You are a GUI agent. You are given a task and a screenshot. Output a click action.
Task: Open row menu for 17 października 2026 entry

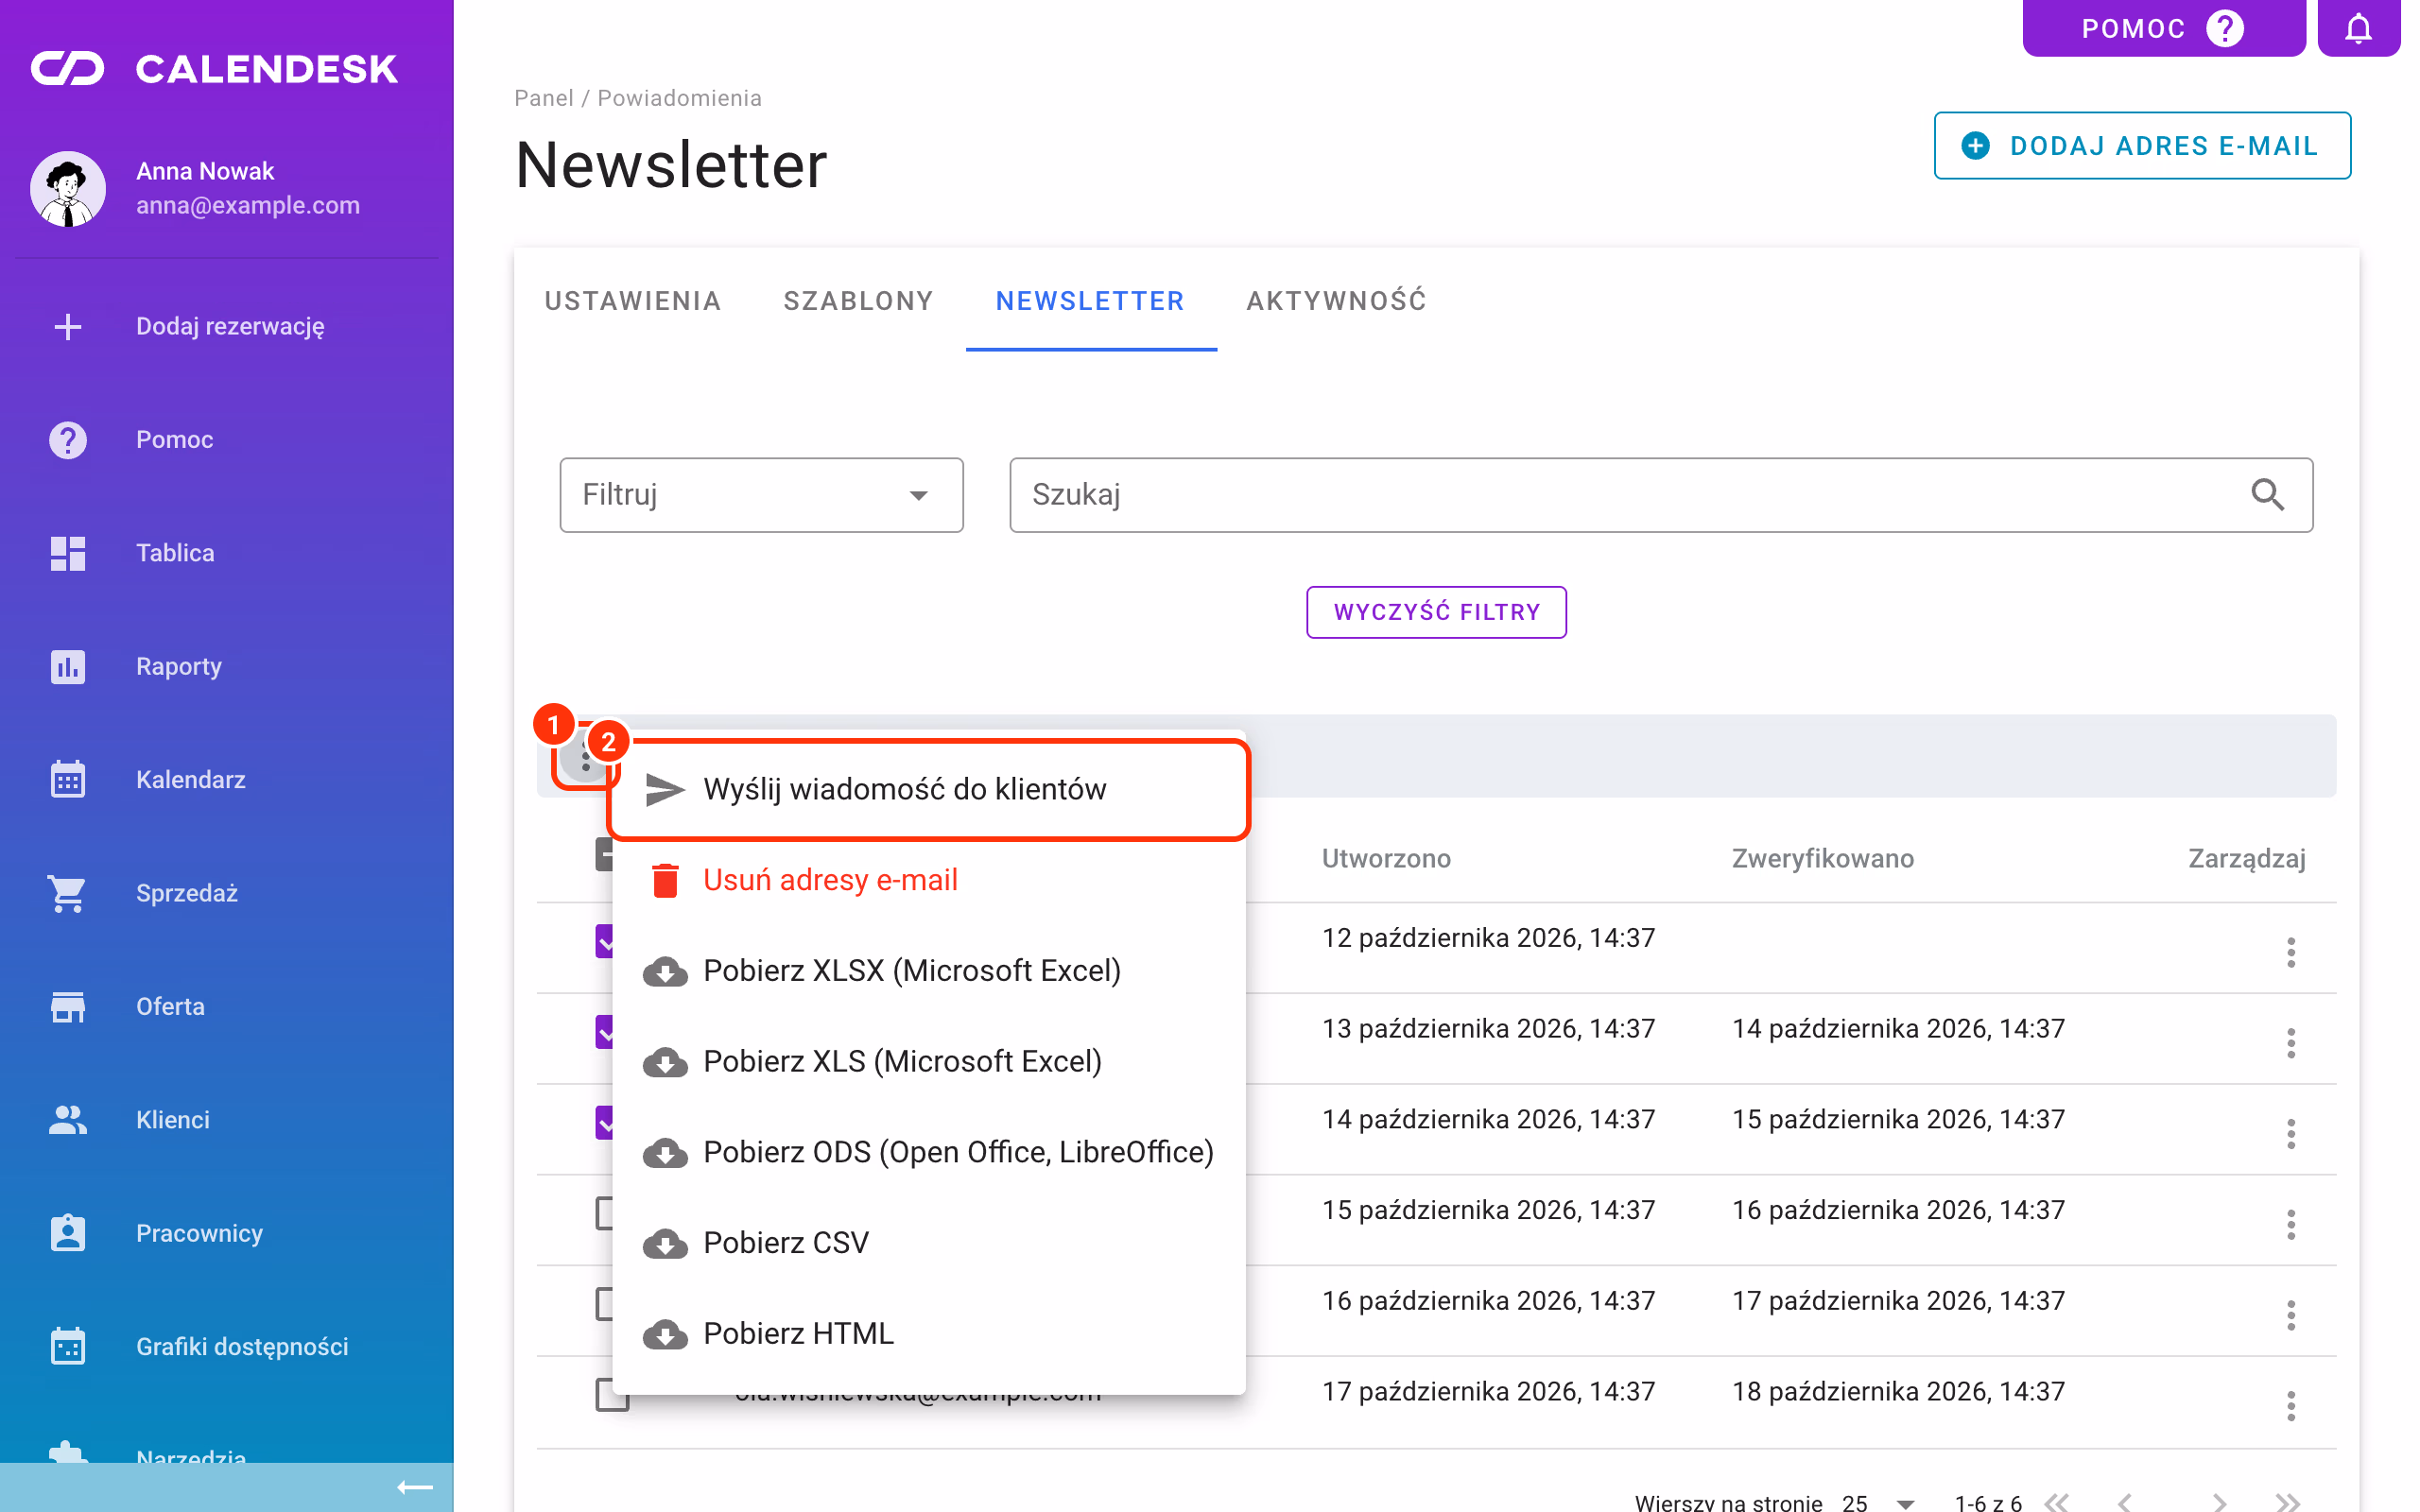click(2290, 1406)
